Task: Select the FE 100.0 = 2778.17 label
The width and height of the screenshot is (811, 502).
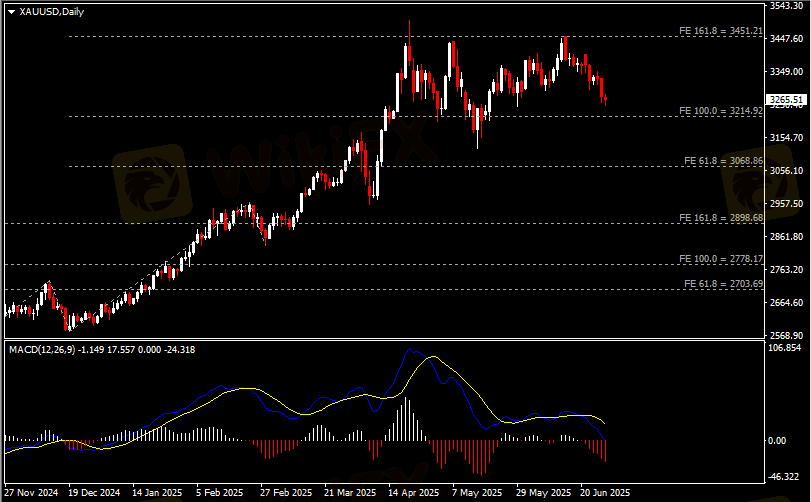Action: (x=720, y=258)
